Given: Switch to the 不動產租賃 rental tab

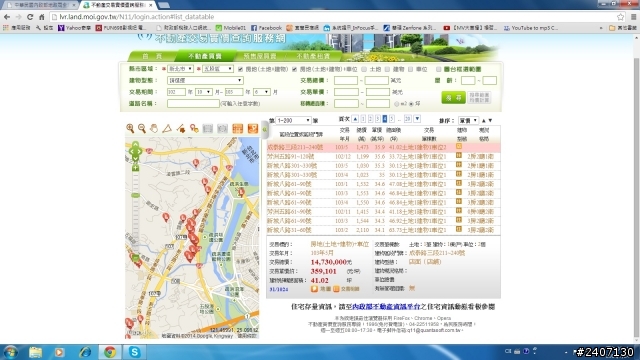Looking at the screenshot, I should coord(313,56).
